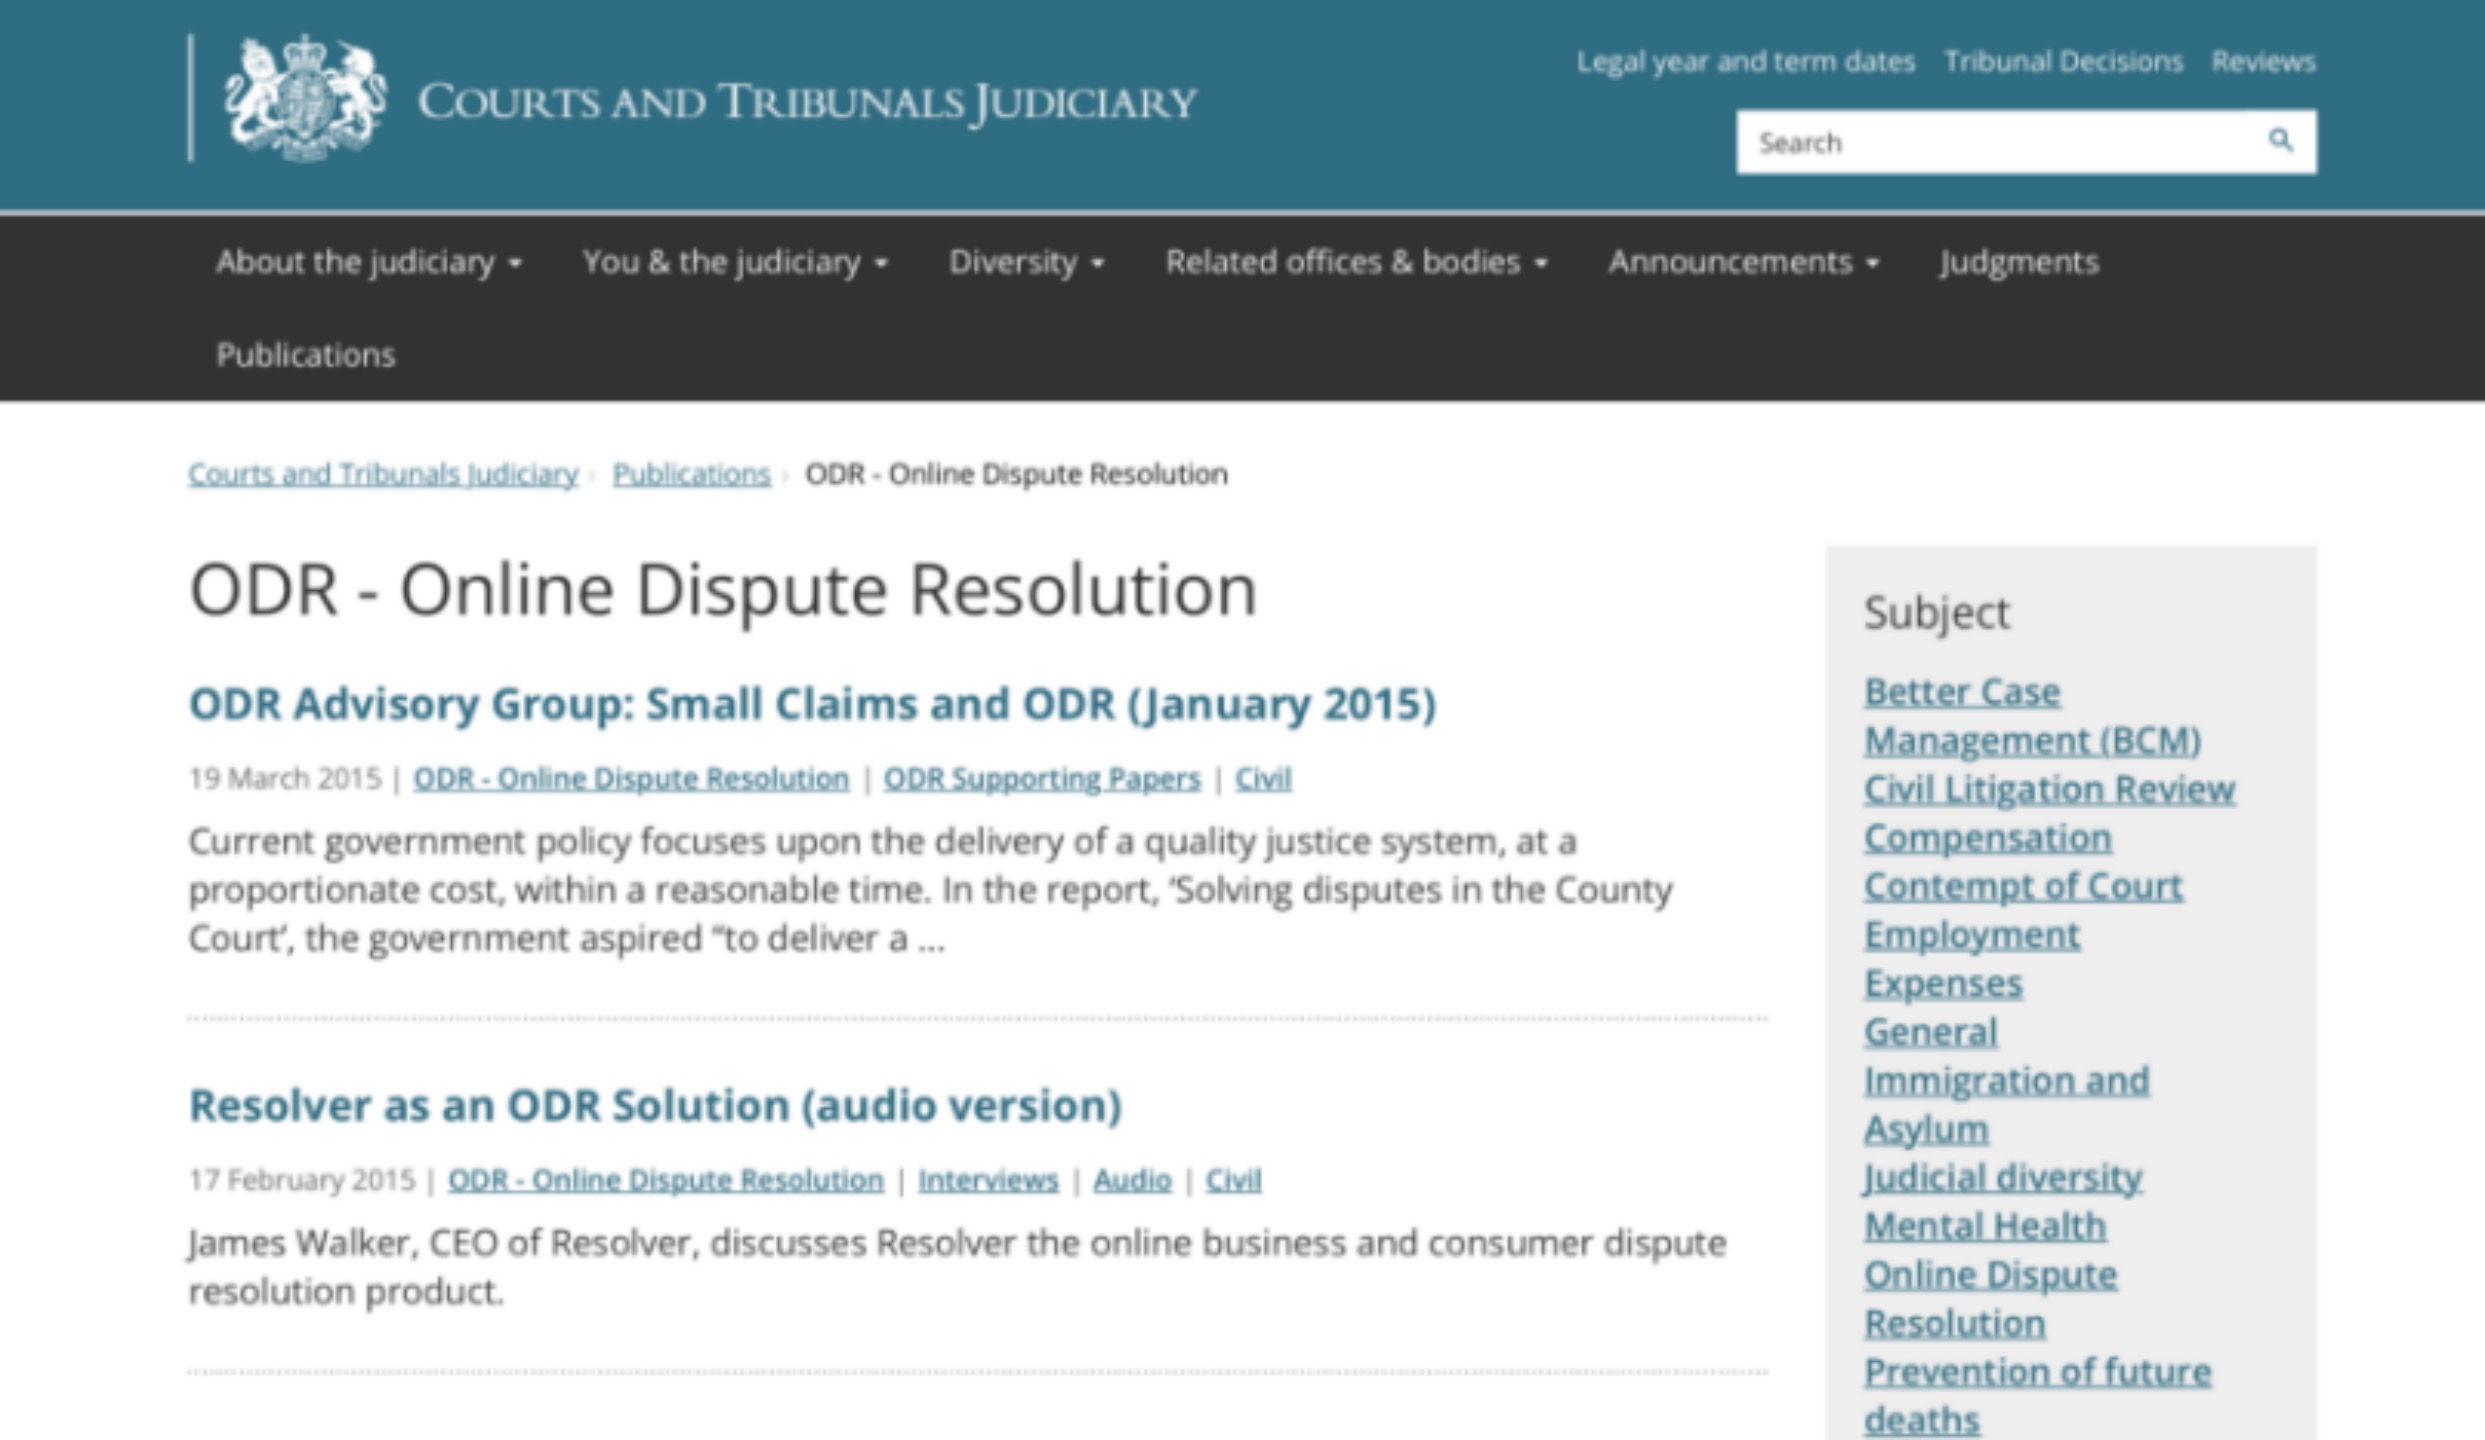Select Publications in the navigation bar
This screenshot has height=1440, width=2485.
tap(306, 355)
